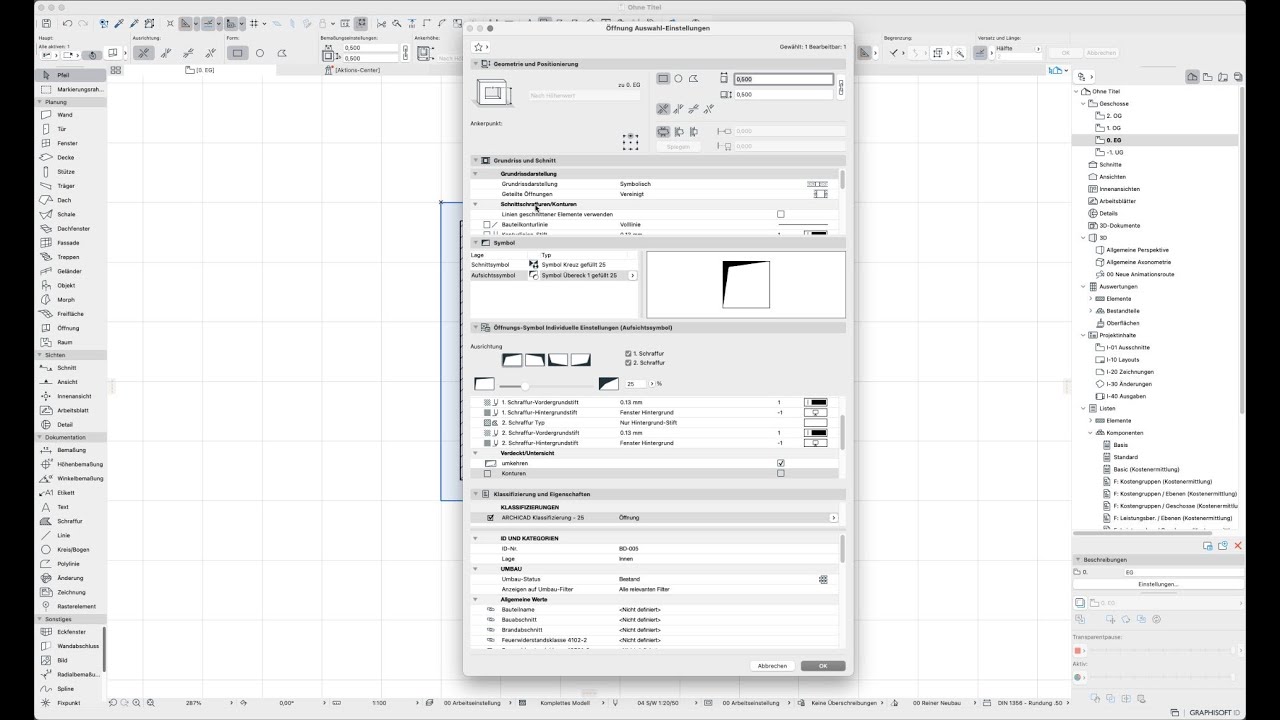Select the first Ausrichtung orientation symbol
Viewport: 1280px width, 720px height.
pos(512,360)
